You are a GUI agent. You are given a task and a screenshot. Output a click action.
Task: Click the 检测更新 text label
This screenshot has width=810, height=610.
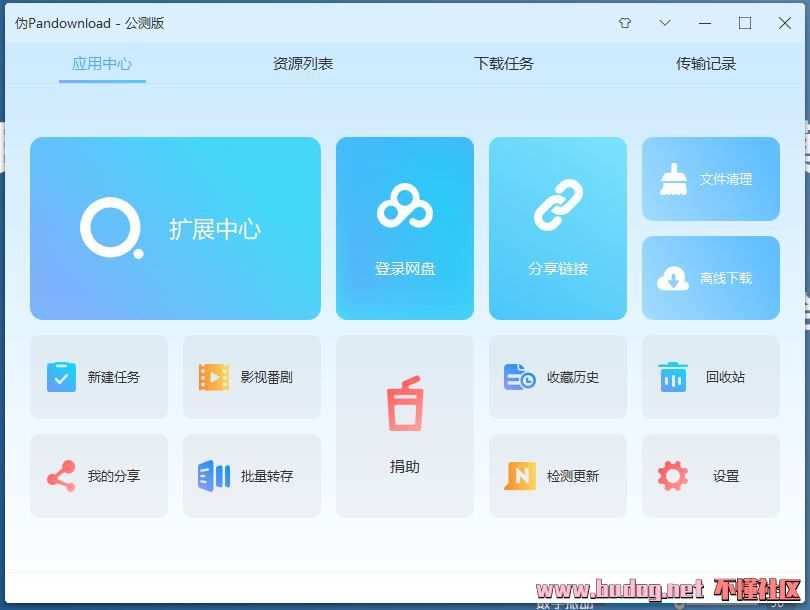point(573,476)
